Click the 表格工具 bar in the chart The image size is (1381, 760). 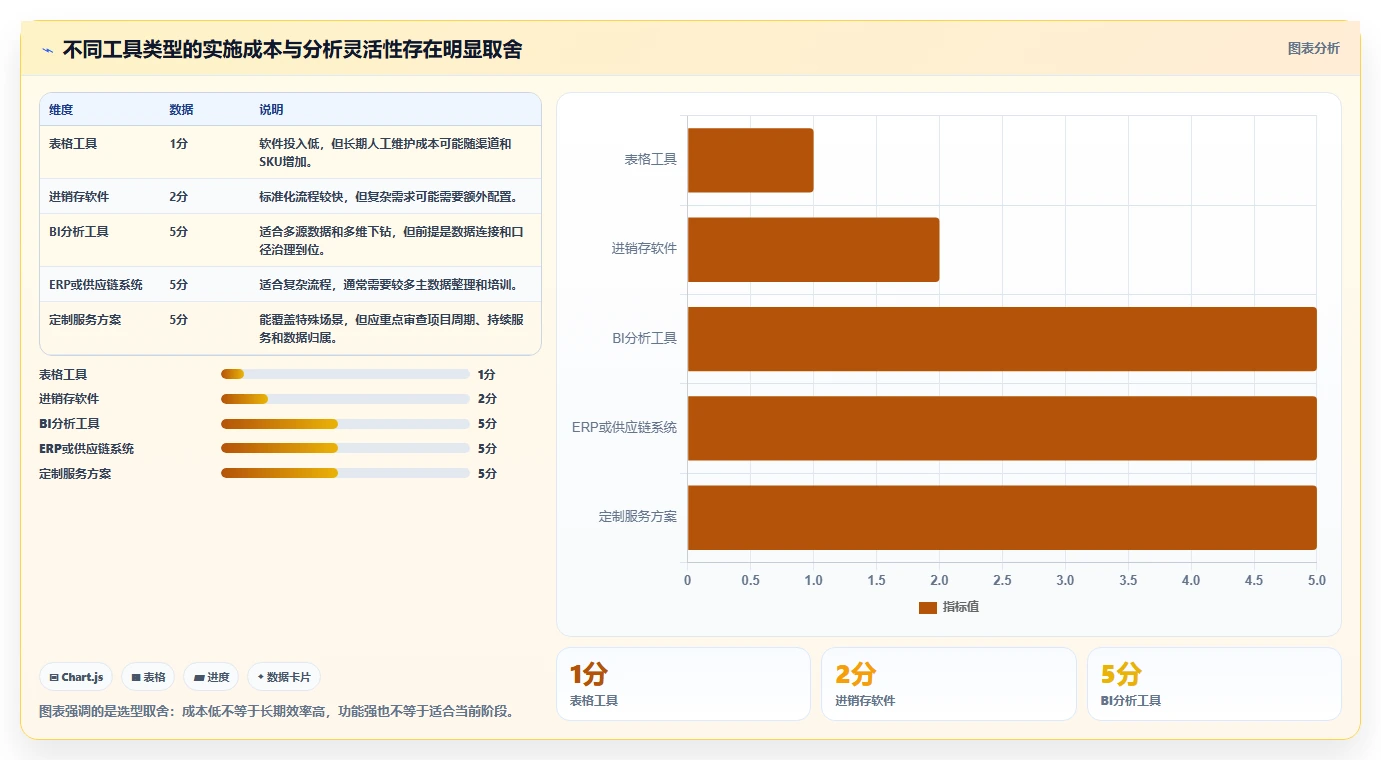tap(750, 160)
